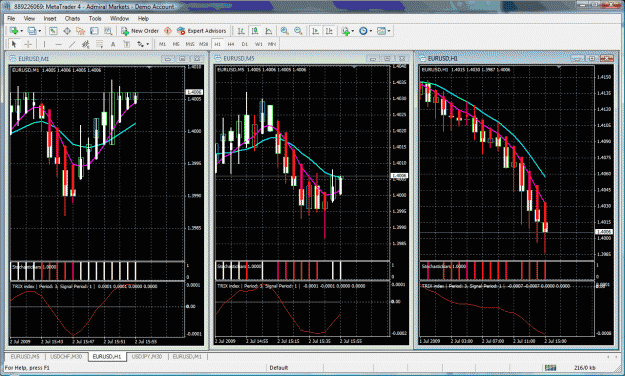Choose the equidistant channel tool
The width and height of the screenshot is (625, 376).
click(x=85, y=44)
